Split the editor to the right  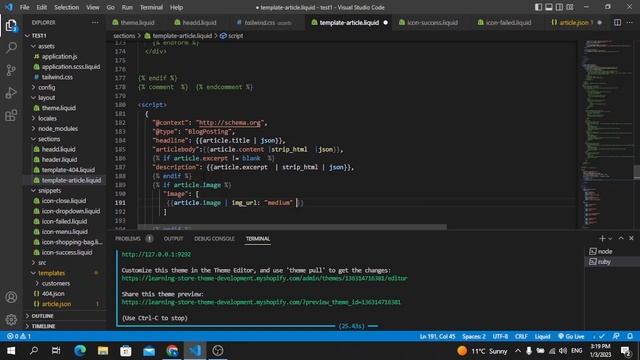point(617,22)
